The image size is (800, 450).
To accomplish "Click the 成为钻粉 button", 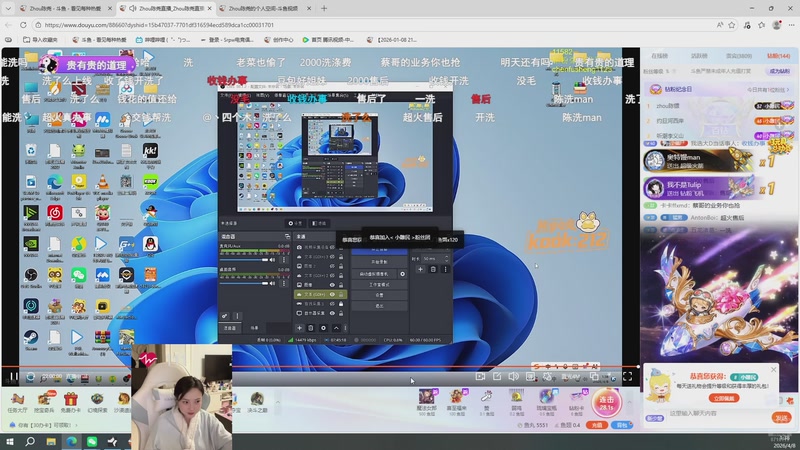I will point(779,71).
